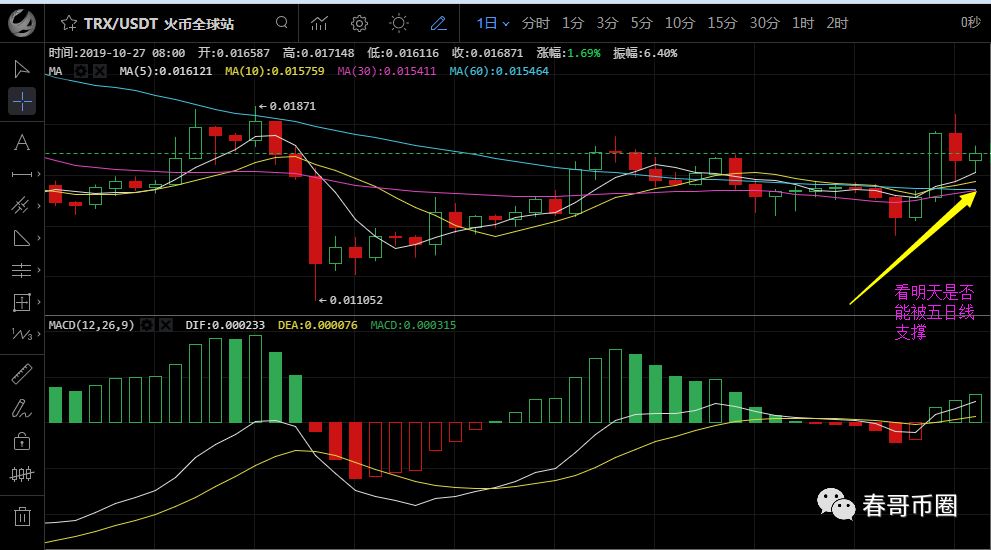Switch to 1时 timeframe
Viewport: 991px width, 550px height.
click(x=803, y=23)
